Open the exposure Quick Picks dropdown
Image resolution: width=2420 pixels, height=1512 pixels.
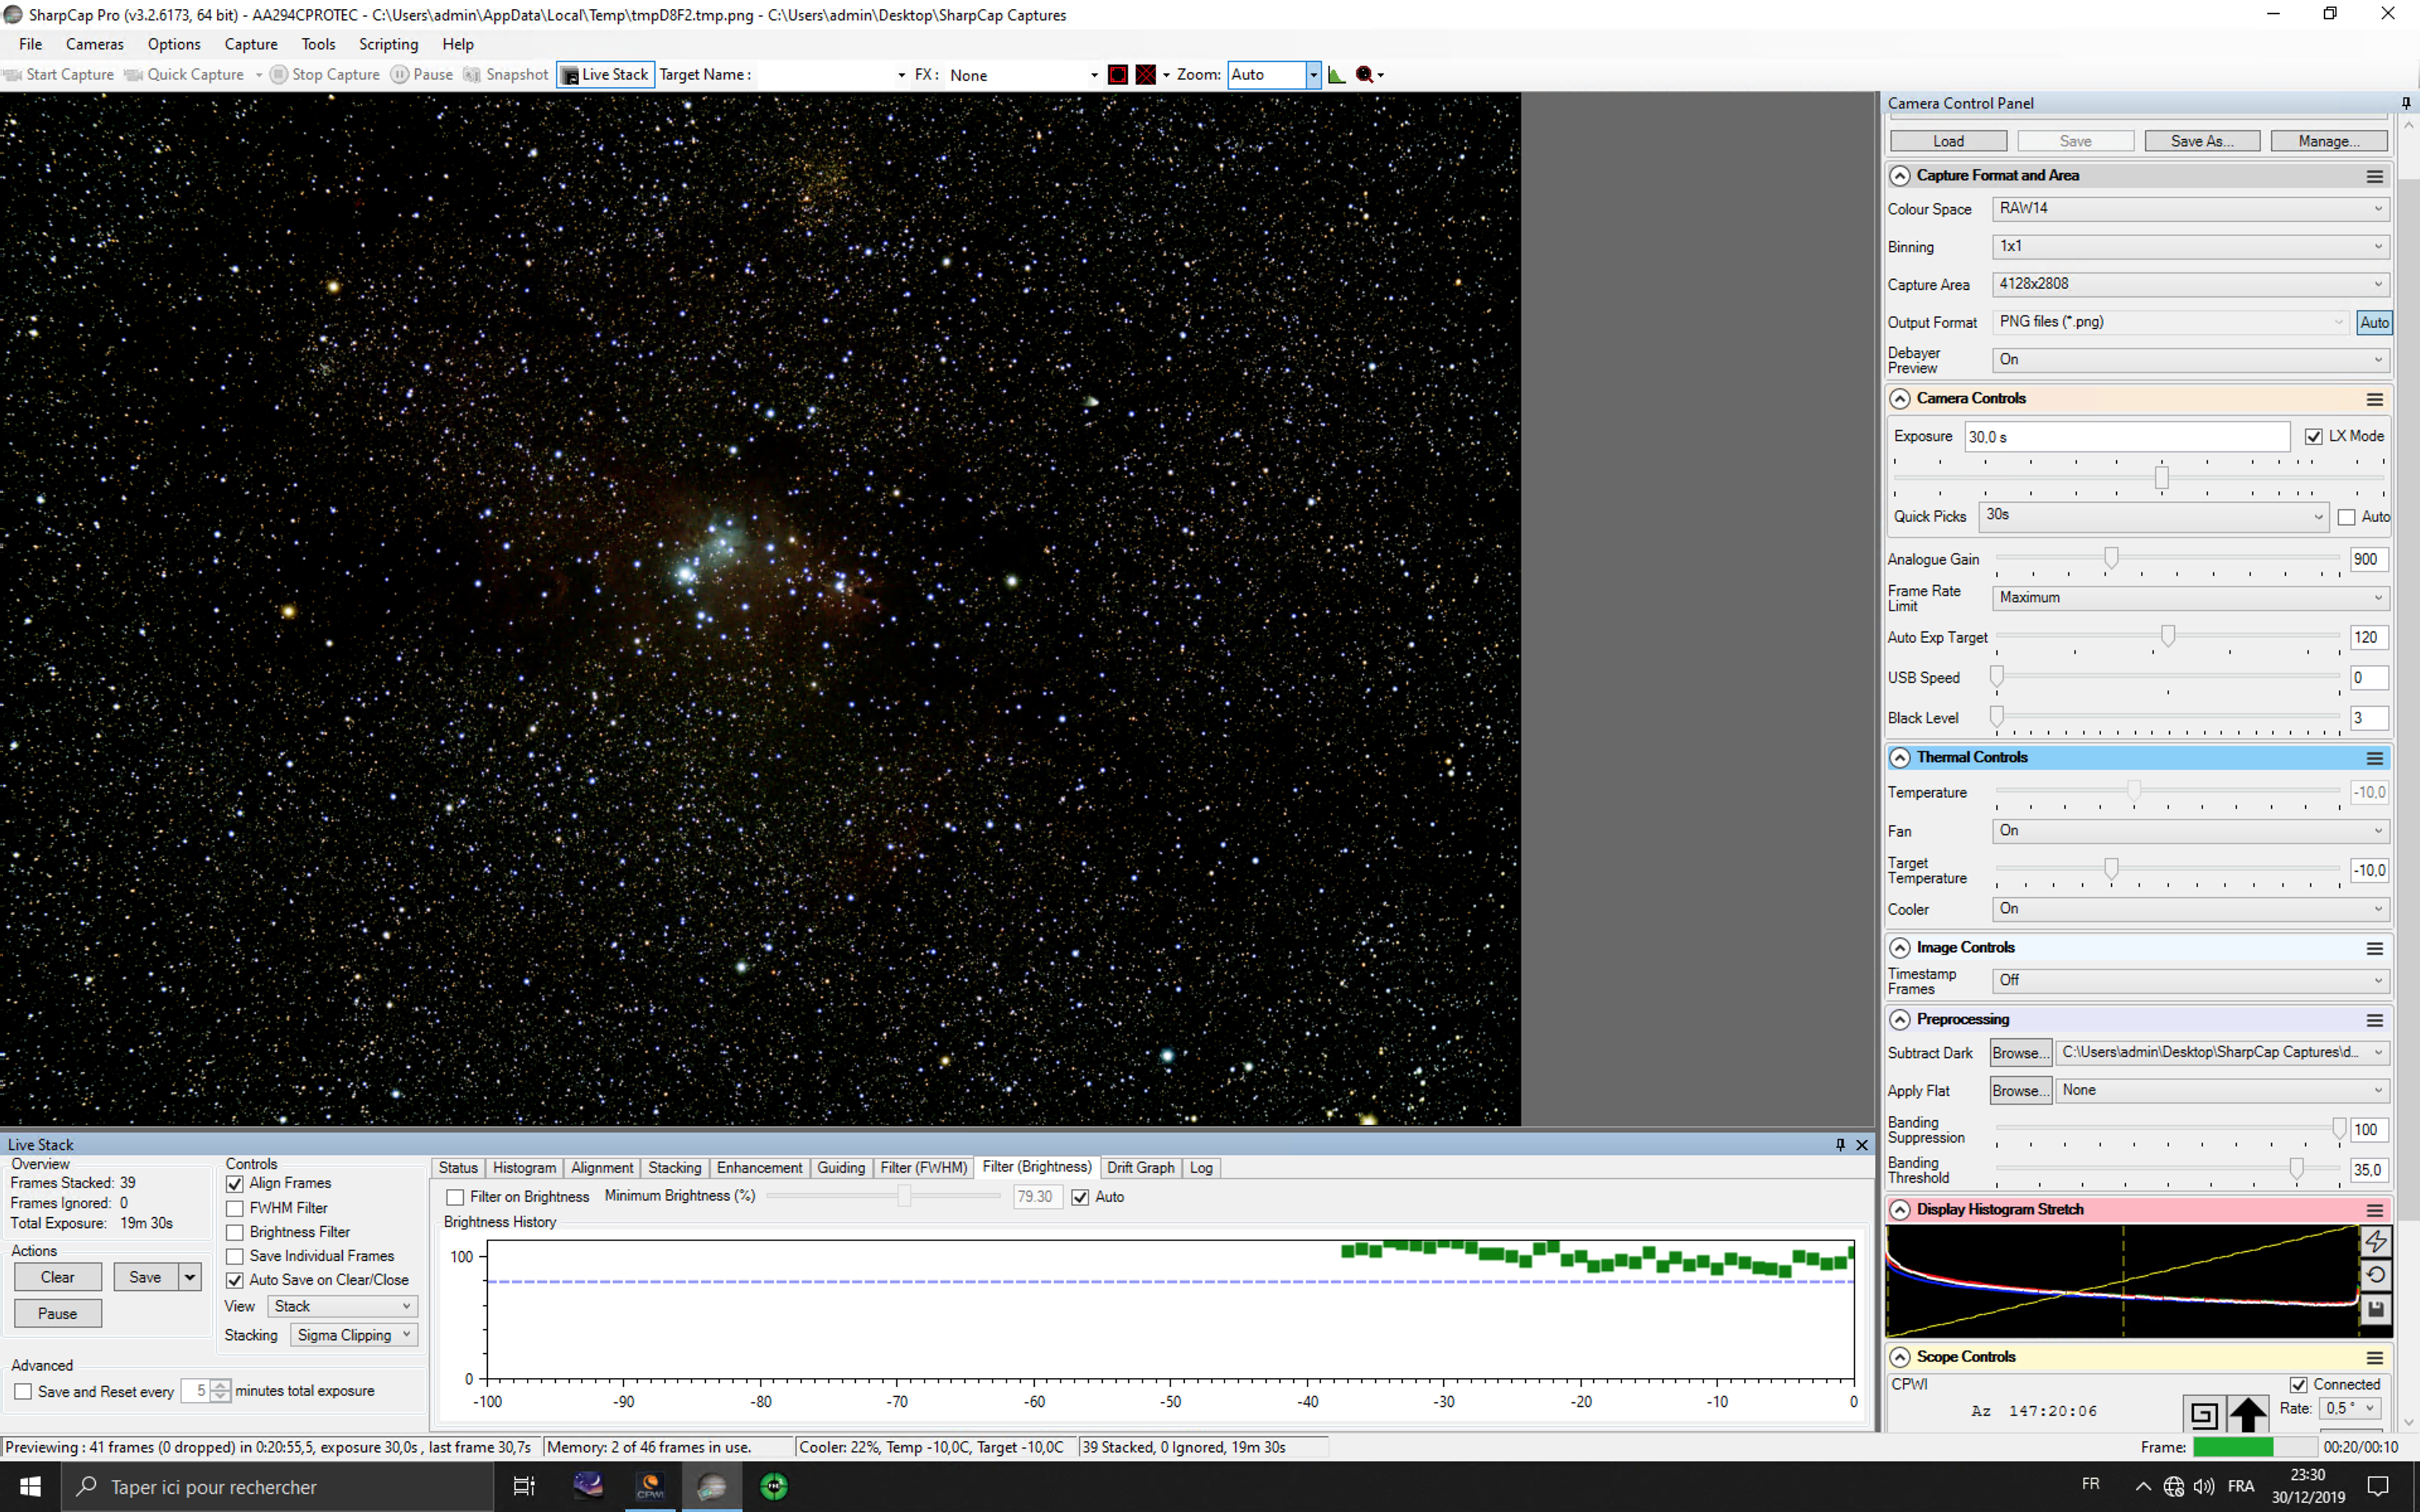point(2154,516)
